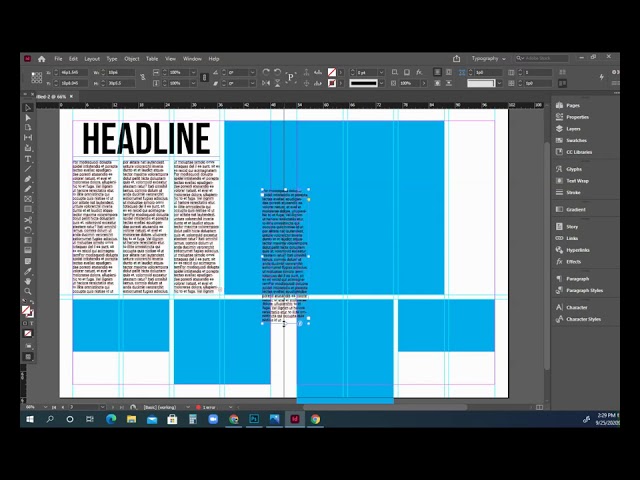Open the Object menu
Viewport: 640px width, 480px height.
132,59
